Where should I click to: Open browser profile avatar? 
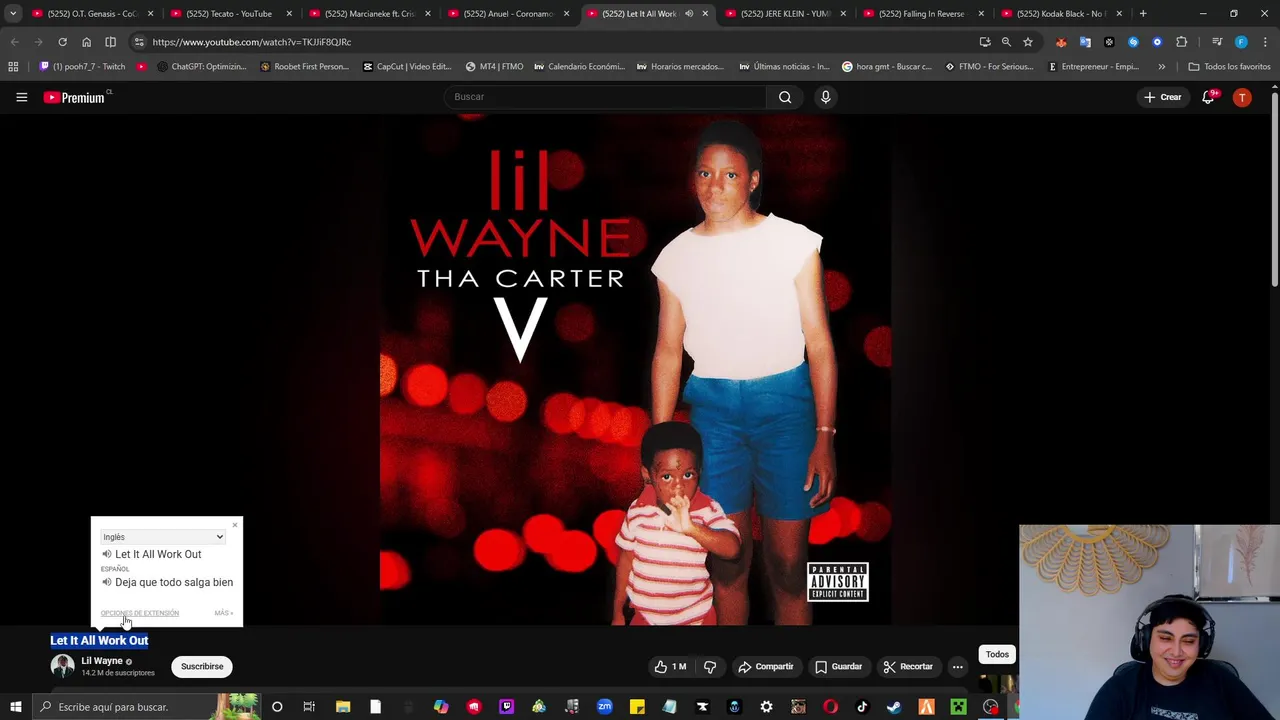pyautogui.click(x=1241, y=42)
